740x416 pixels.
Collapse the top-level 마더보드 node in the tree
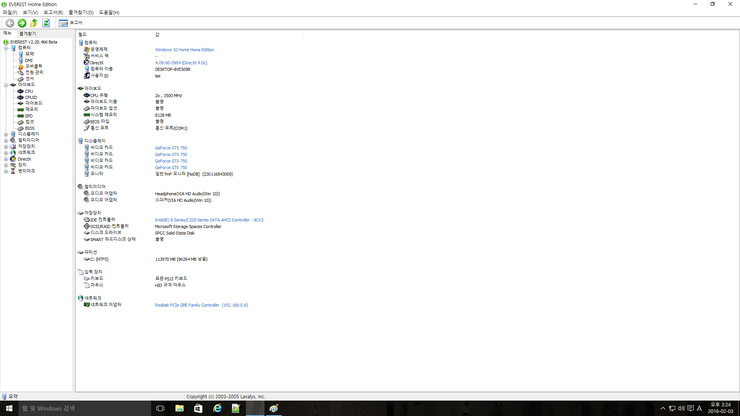(6, 85)
